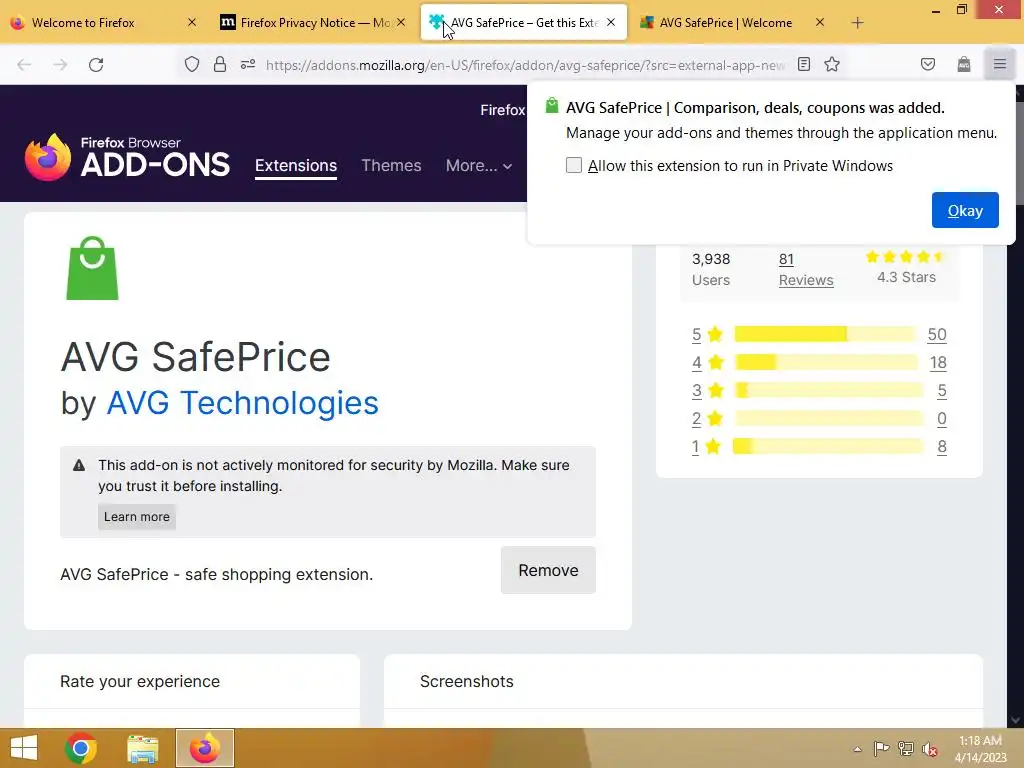
Task: Click the green AVG SafePrice bag icon
Action: coord(92,268)
